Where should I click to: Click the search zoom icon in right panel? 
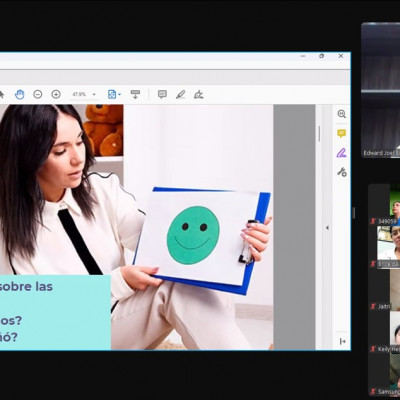(341, 114)
